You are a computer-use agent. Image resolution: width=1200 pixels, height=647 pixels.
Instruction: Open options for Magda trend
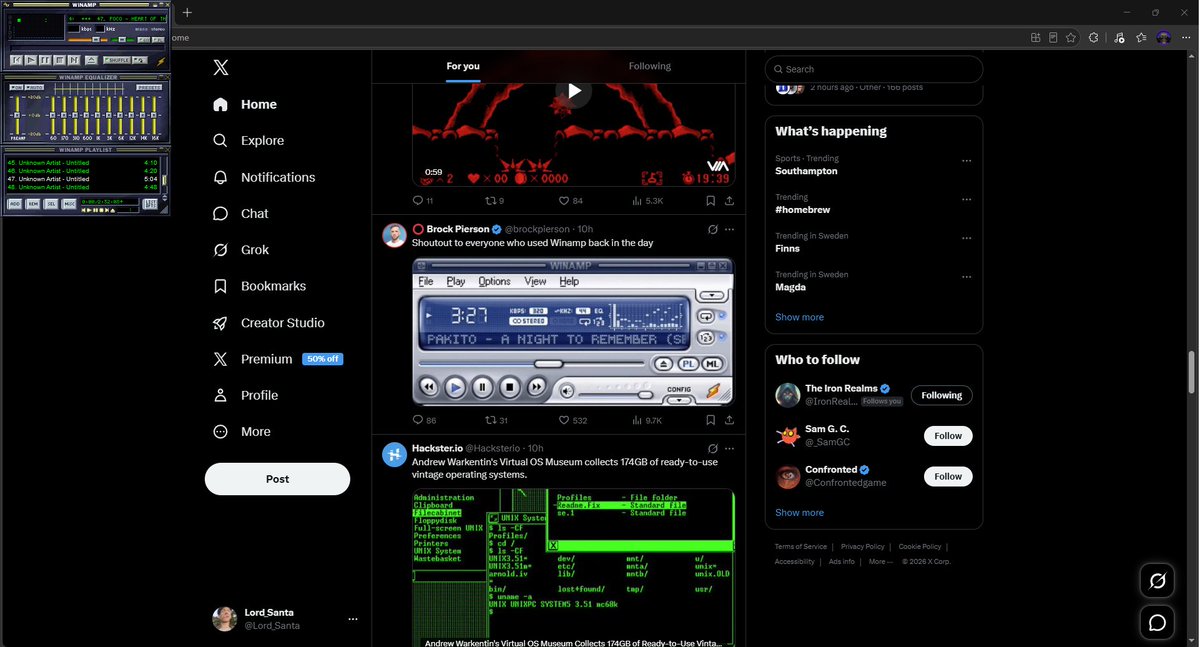coord(966,277)
